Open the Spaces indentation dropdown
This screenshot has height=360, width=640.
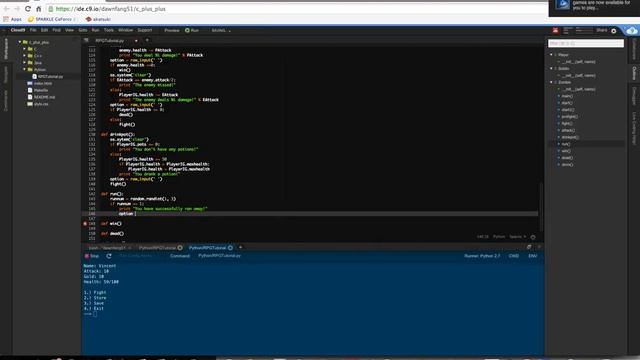pos(517,237)
